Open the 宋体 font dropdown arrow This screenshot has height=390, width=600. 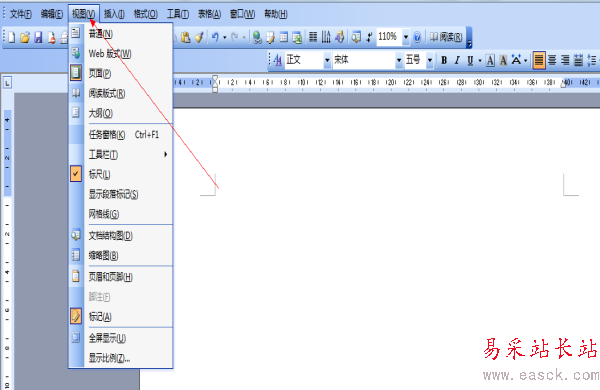coord(399,60)
